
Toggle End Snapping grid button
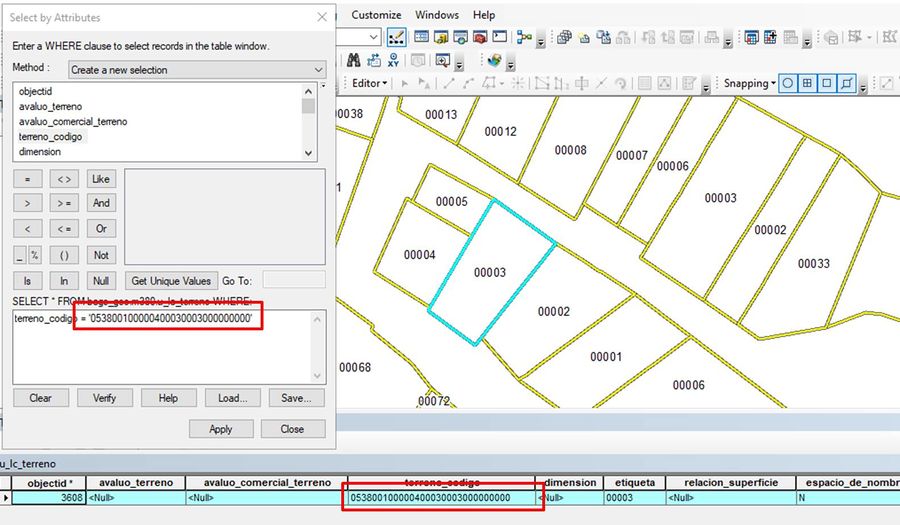[x=807, y=83]
